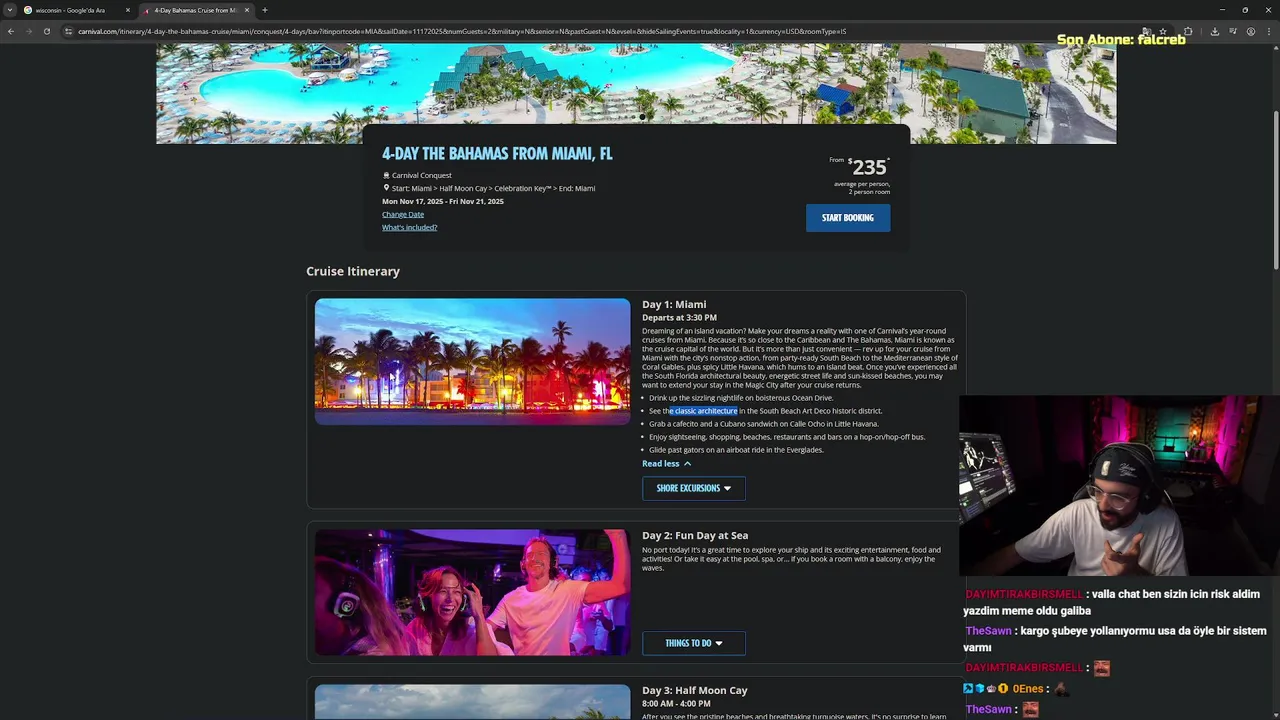Click 0Enes username in chat overlay
The width and height of the screenshot is (1280, 720).
pyautogui.click(x=1028, y=689)
